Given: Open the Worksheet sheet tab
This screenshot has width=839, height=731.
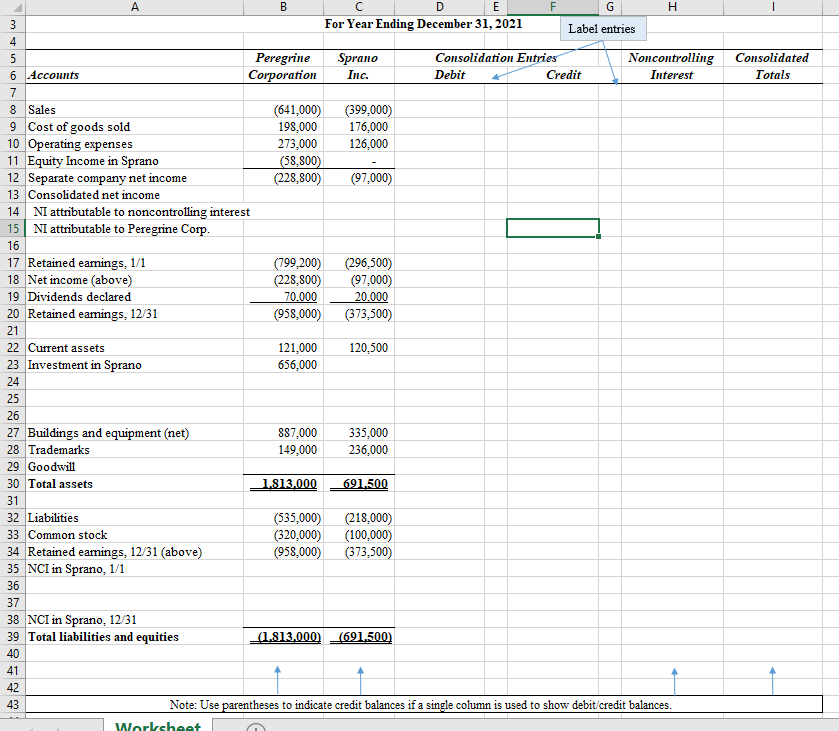Looking at the screenshot, I should 158,726.
